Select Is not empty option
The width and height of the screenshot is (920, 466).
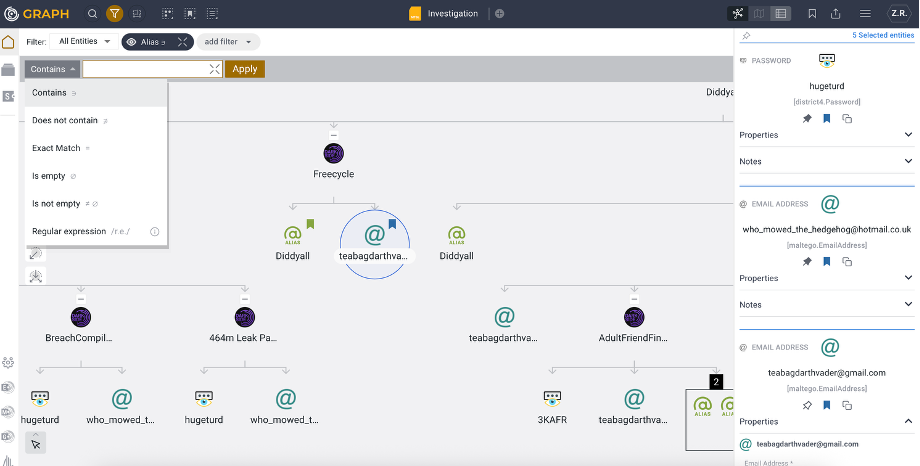96,204
